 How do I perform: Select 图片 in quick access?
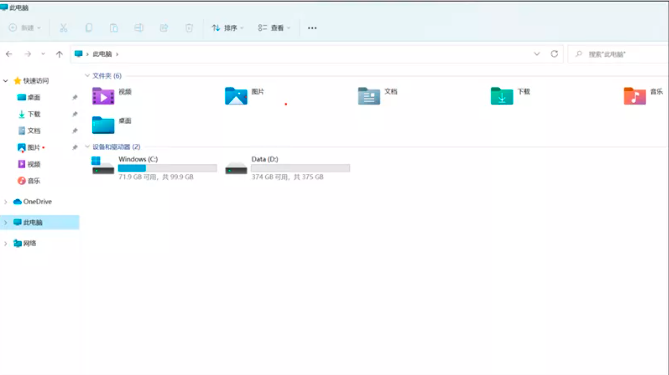coord(34,147)
